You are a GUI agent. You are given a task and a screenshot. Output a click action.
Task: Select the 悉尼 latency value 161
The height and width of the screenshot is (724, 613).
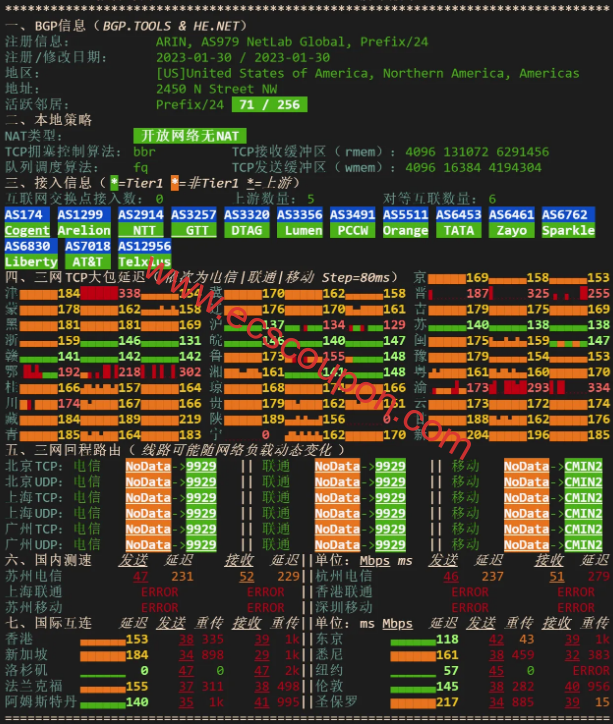[x=447, y=655]
